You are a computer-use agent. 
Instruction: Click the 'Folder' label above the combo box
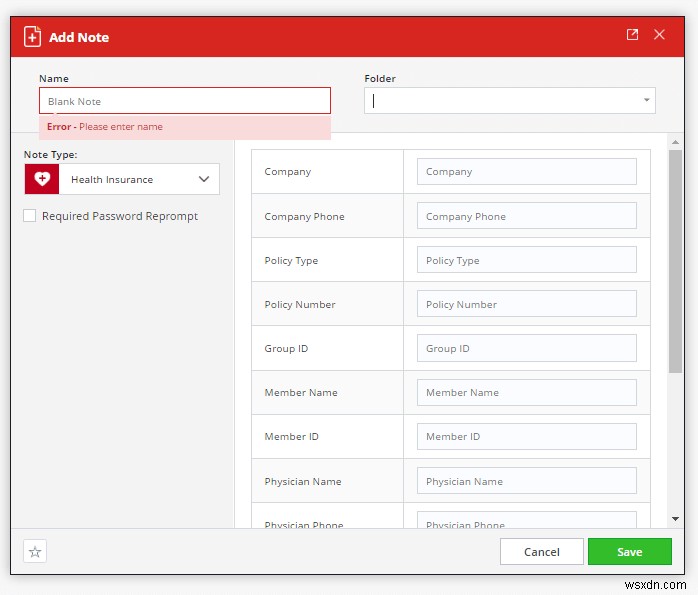pos(380,79)
